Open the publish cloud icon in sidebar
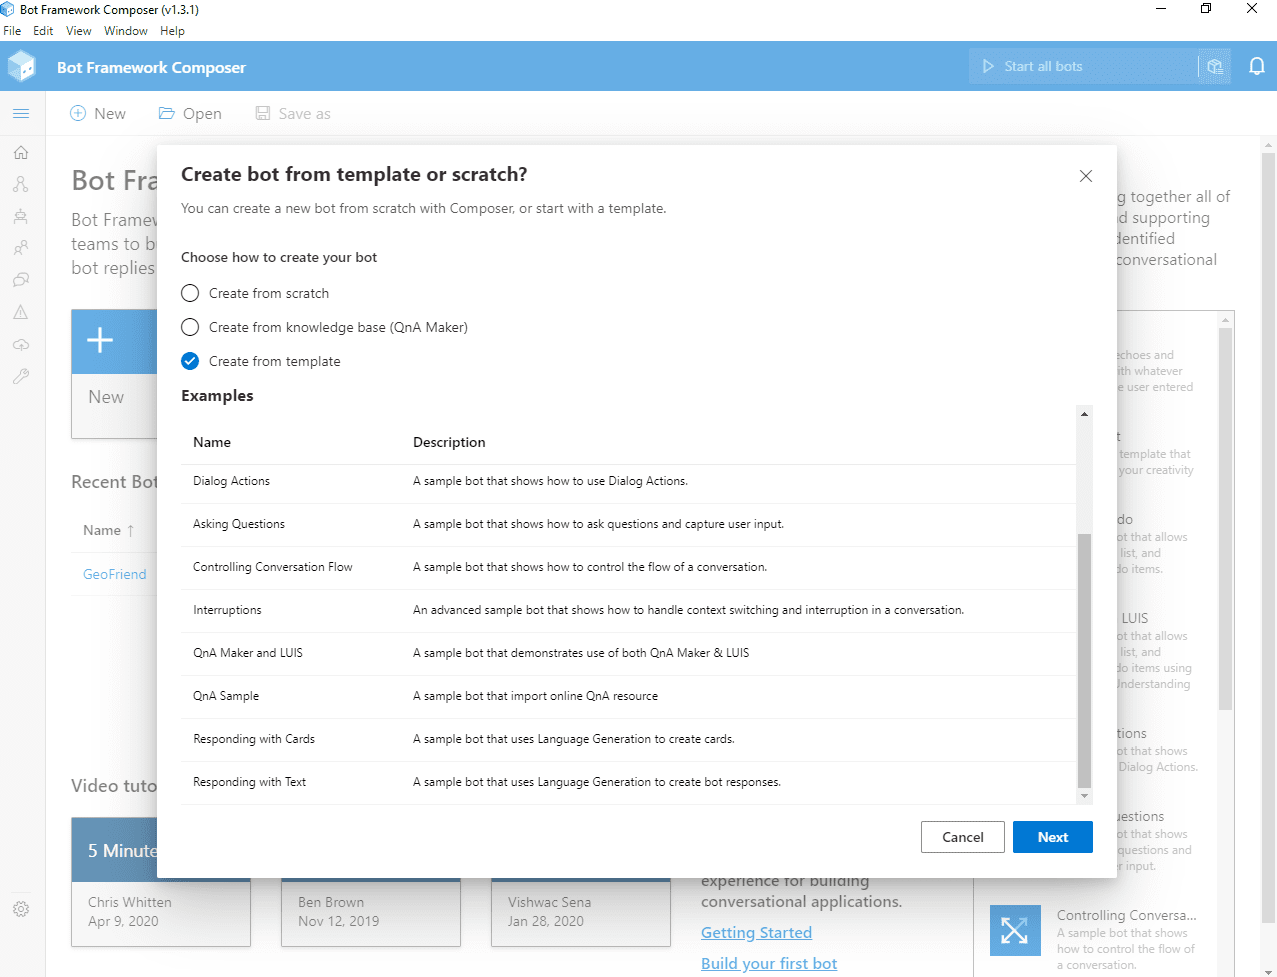The height and width of the screenshot is (977, 1277). tap(21, 345)
